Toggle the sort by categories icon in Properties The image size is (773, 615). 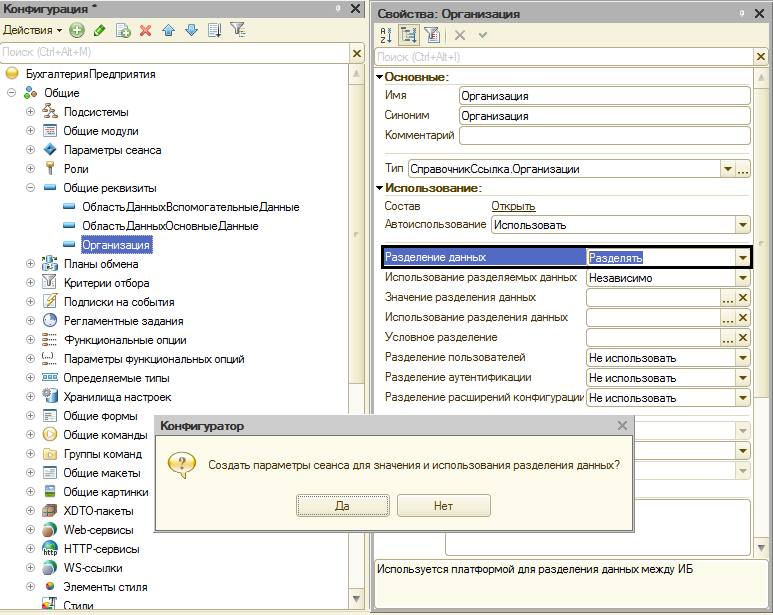pos(409,34)
